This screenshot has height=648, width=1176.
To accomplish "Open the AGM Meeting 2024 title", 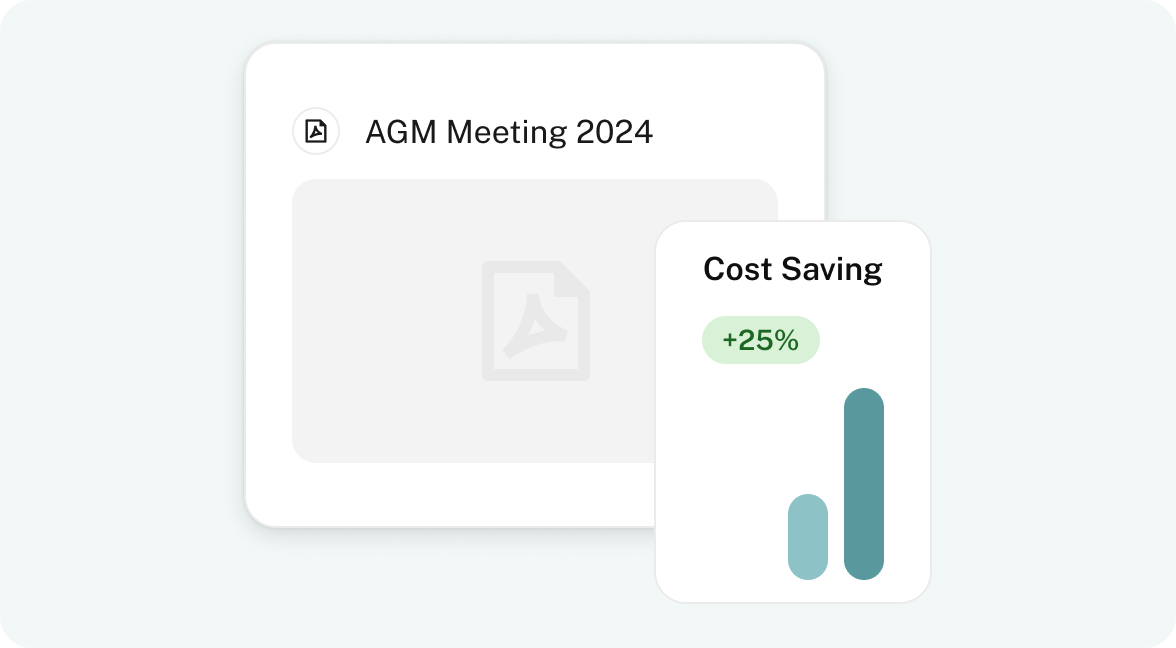I will tap(509, 132).
